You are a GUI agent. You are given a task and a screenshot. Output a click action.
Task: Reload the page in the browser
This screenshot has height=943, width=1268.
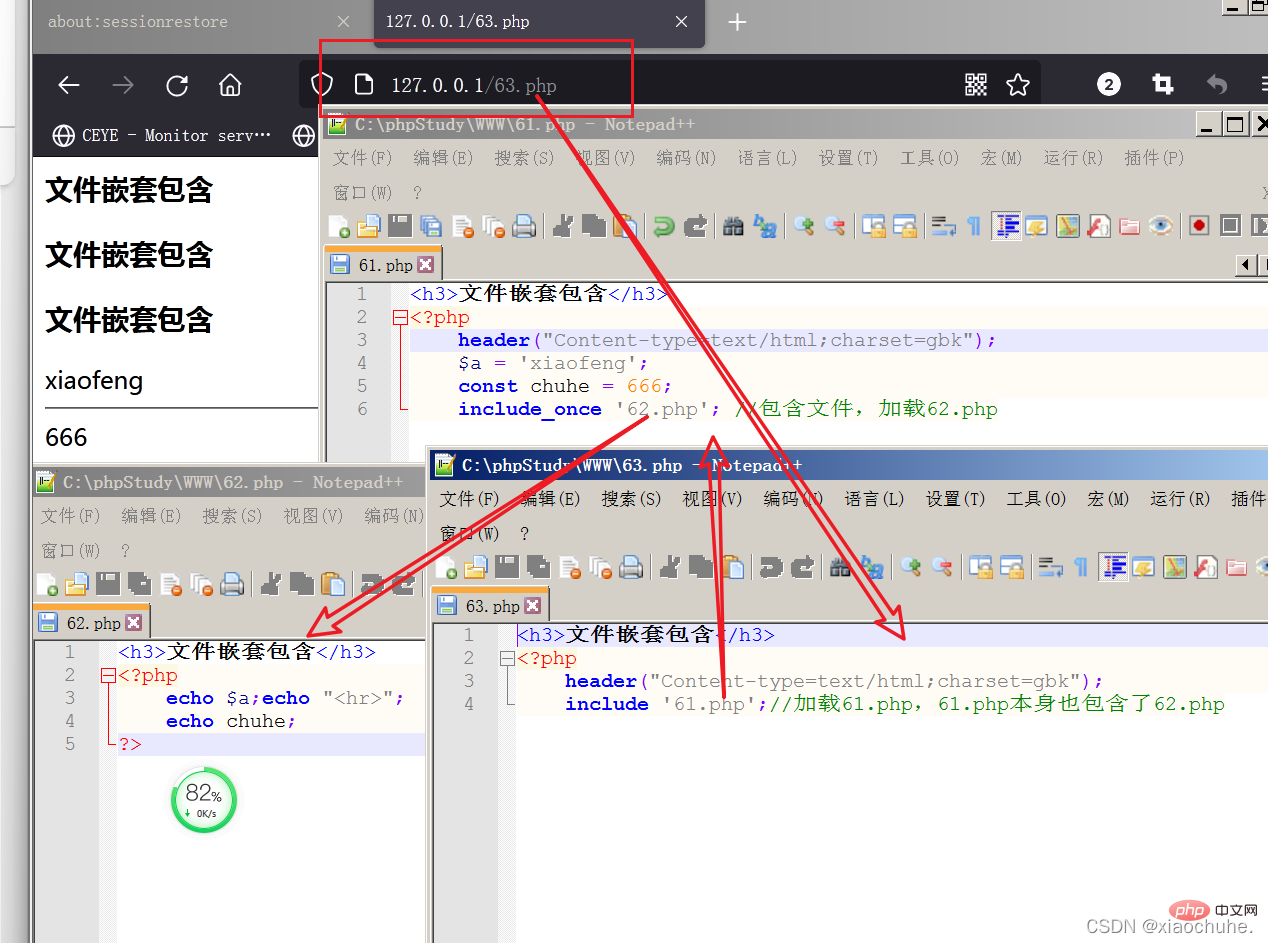[177, 85]
